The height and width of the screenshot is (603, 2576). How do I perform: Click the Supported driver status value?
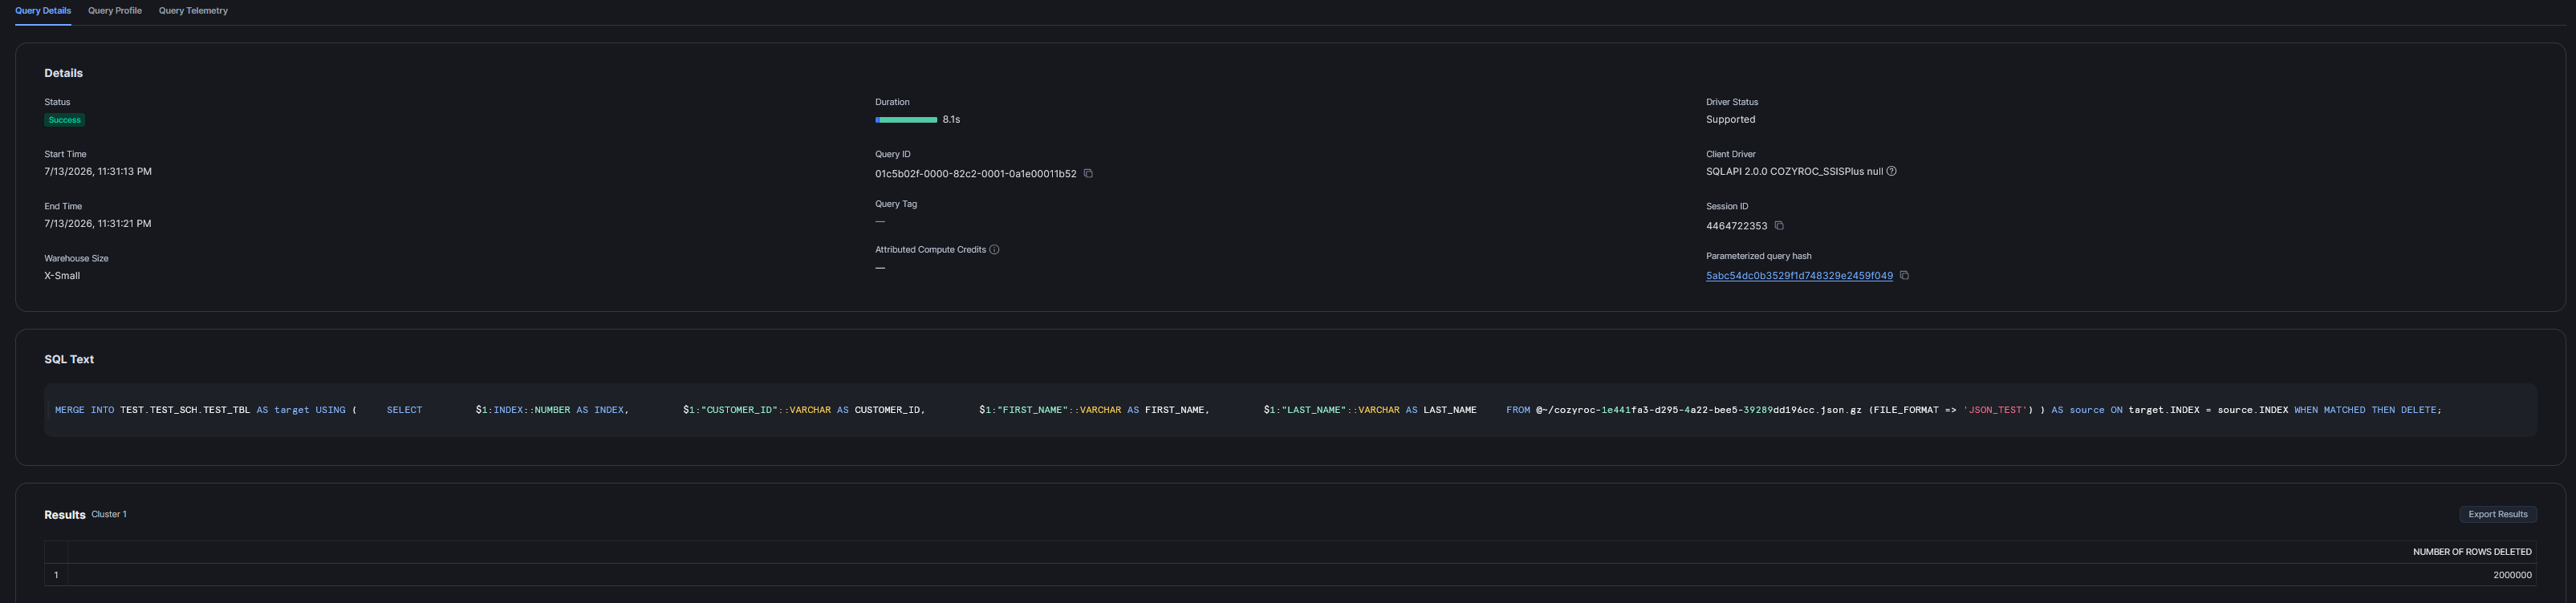coord(1730,120)
